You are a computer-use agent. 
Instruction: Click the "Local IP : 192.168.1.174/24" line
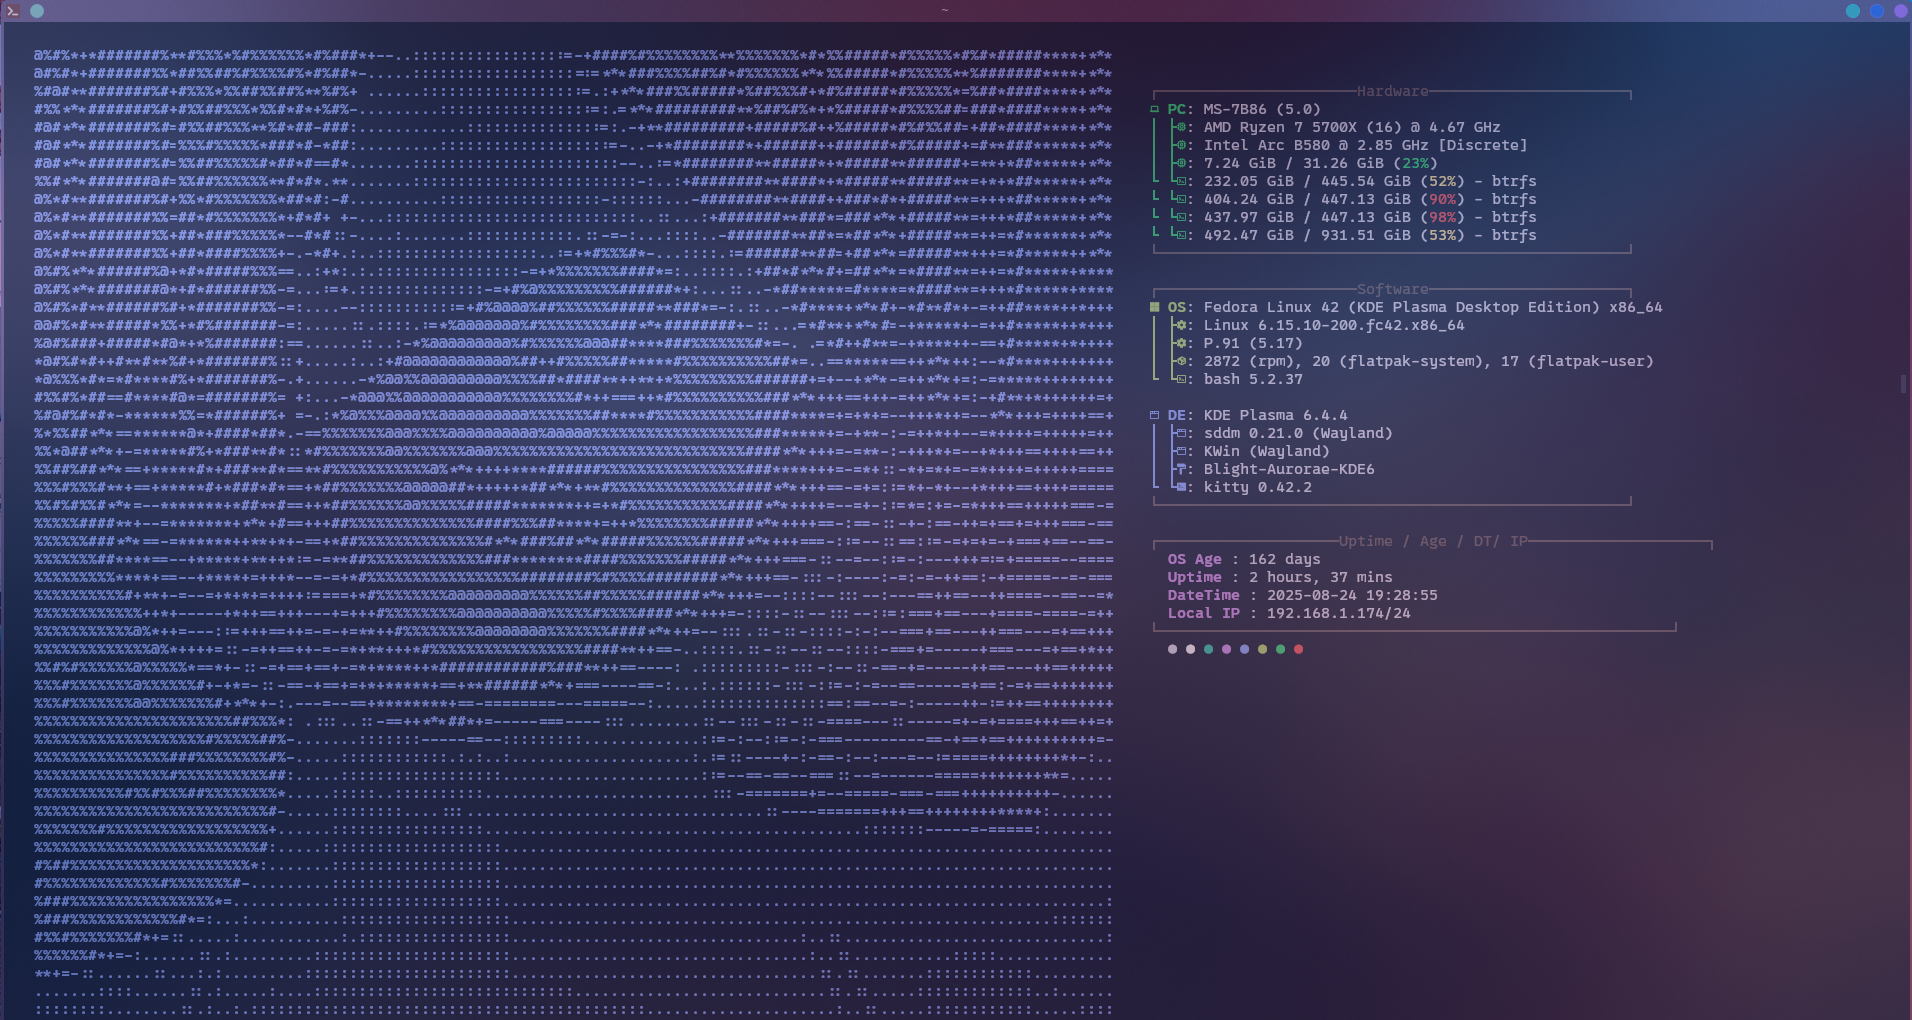[1289, 613]
